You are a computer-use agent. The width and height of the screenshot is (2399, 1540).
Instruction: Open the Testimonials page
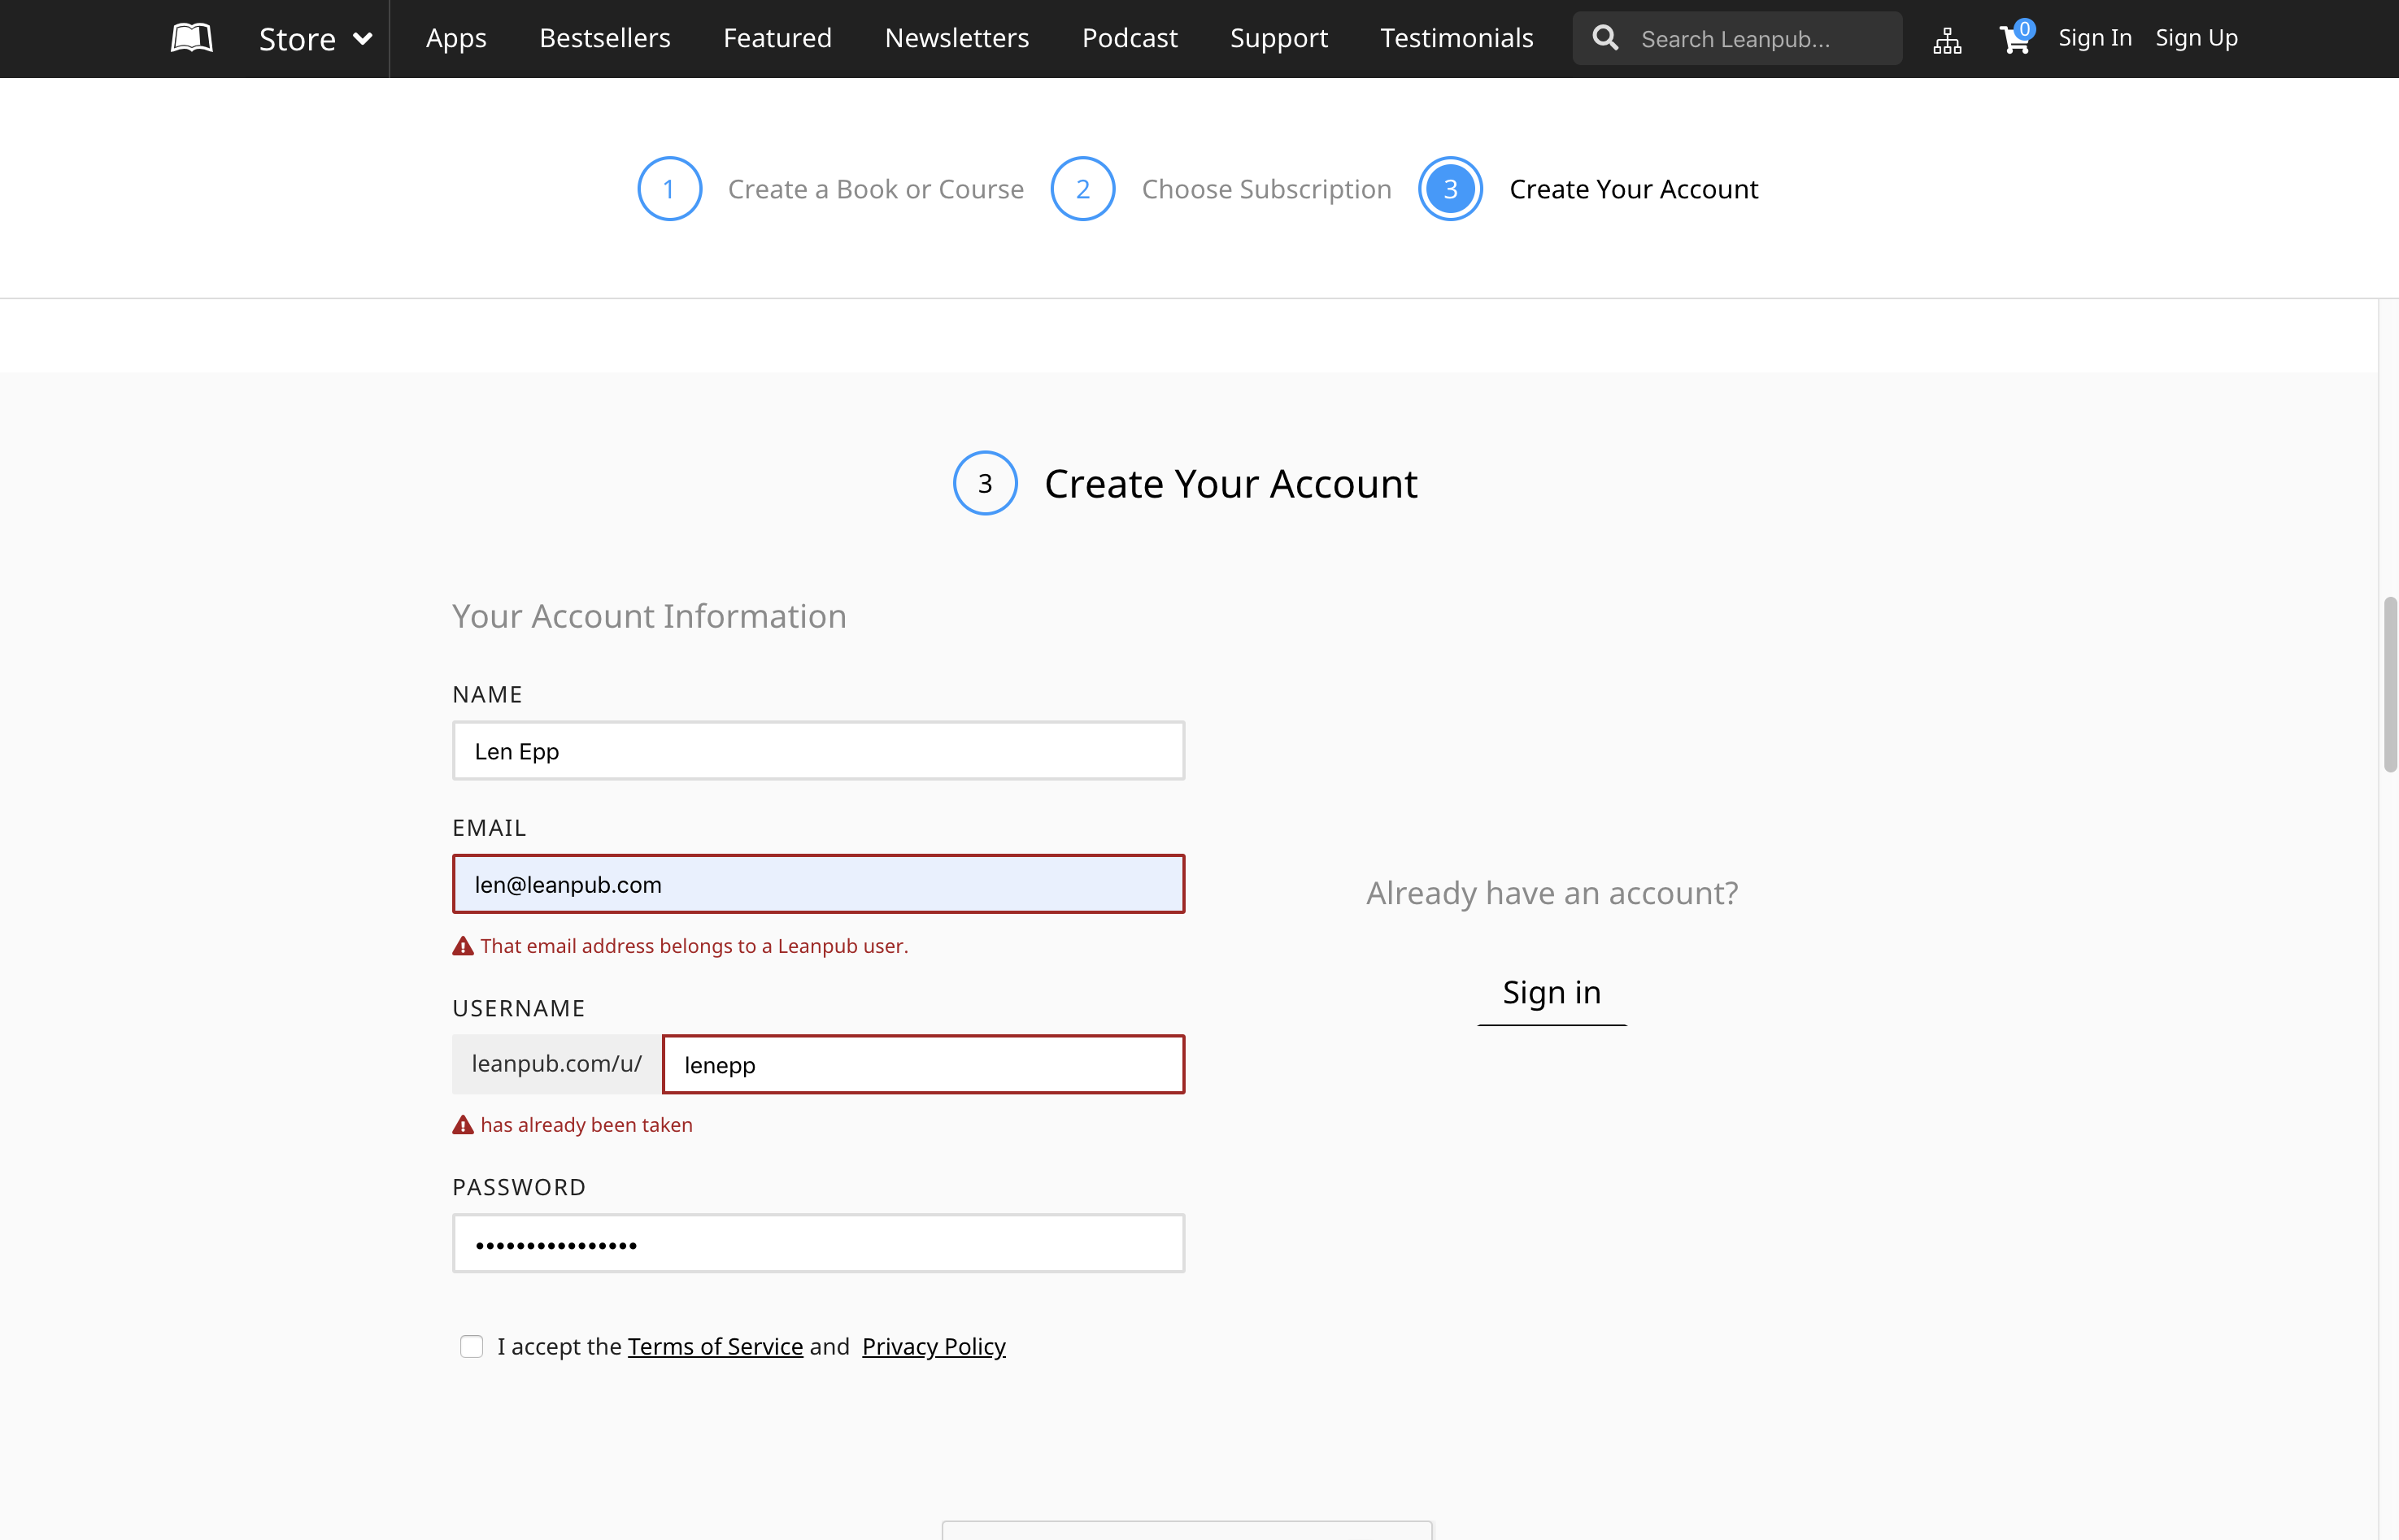[x=1456, y=38]
